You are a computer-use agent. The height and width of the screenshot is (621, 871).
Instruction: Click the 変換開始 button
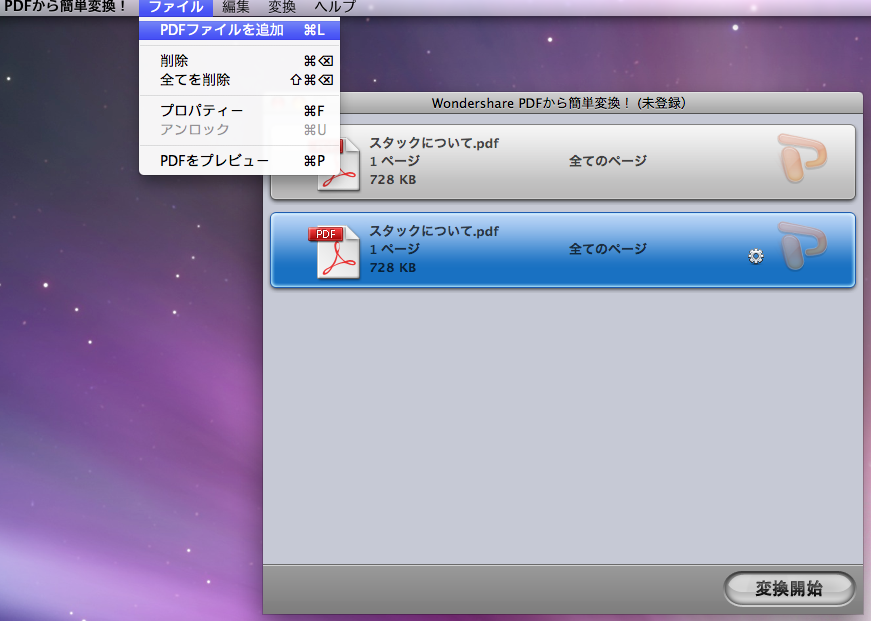(x=789, y=588)
